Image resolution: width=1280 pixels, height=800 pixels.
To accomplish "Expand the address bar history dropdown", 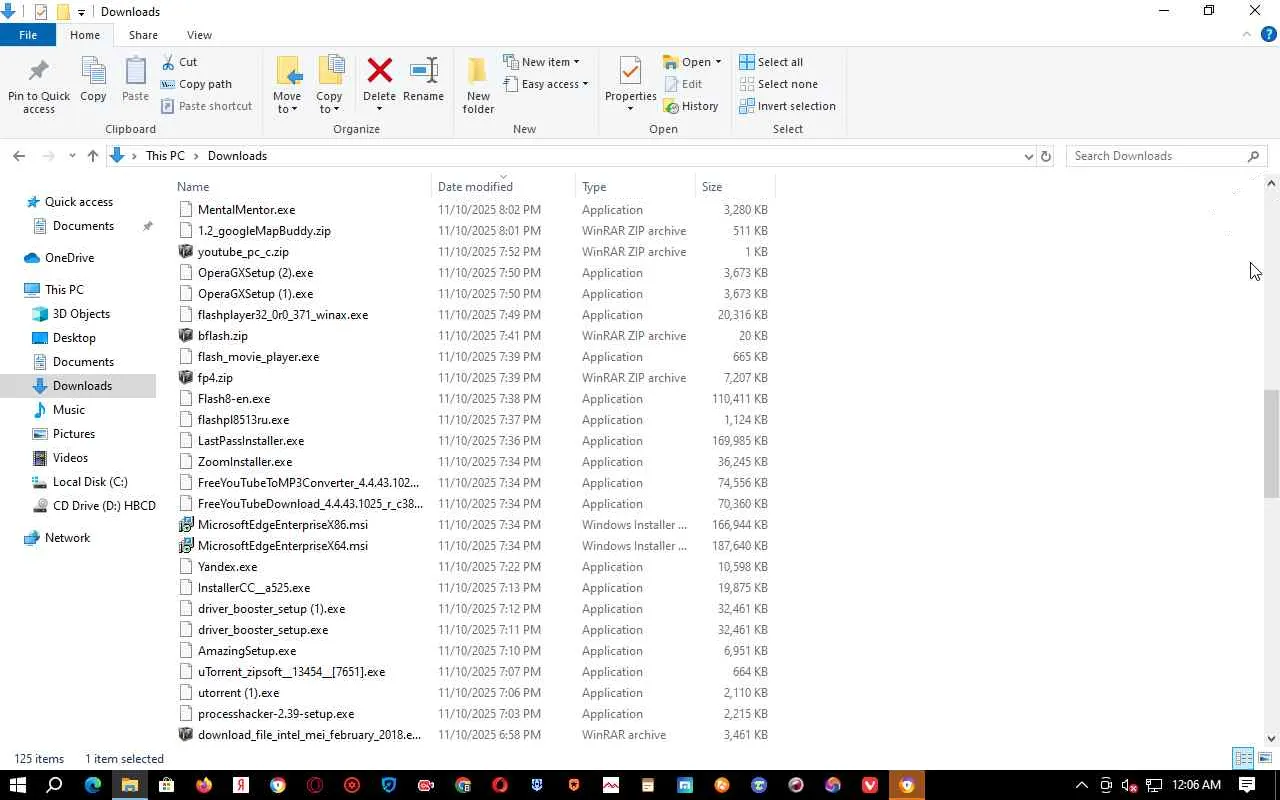I will [x=1028, y=156].
